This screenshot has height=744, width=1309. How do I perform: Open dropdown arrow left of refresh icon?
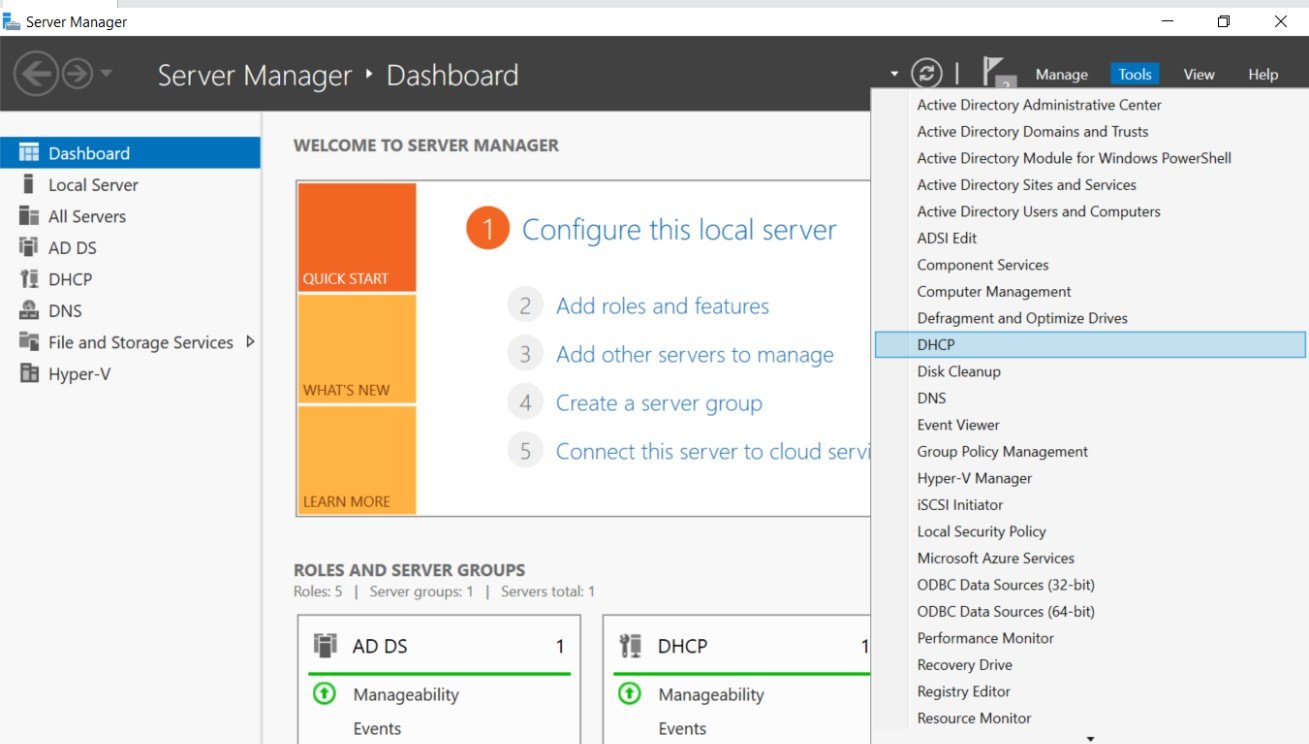point(894,74)
